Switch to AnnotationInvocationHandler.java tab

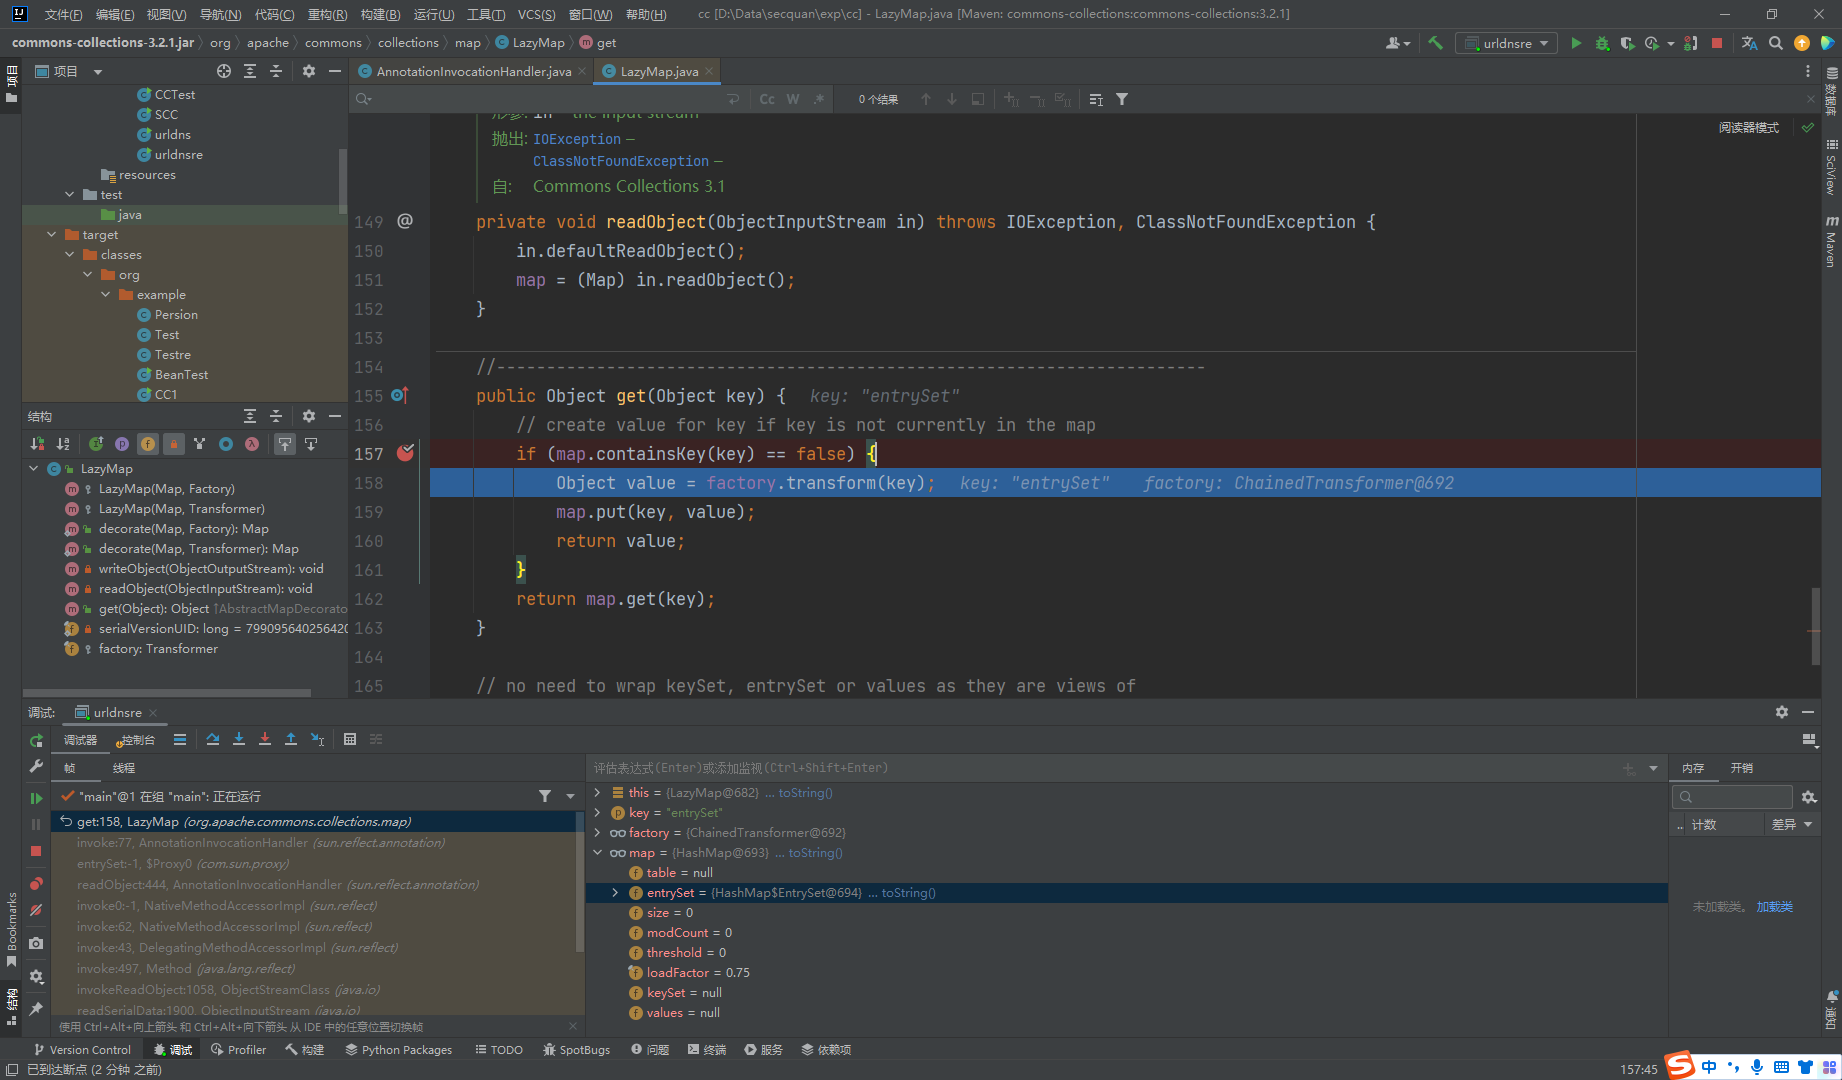(473, 71)
